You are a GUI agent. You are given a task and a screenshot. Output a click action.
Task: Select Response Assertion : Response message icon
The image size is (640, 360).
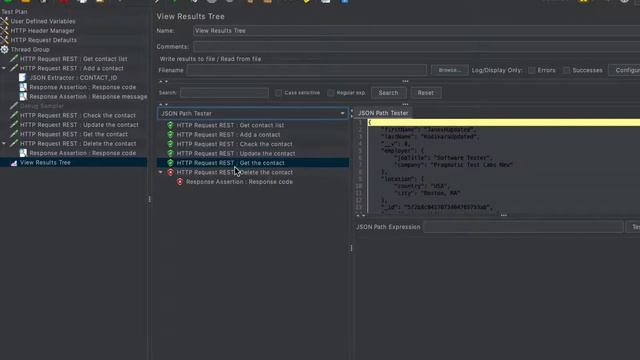[x=23, y=96]
